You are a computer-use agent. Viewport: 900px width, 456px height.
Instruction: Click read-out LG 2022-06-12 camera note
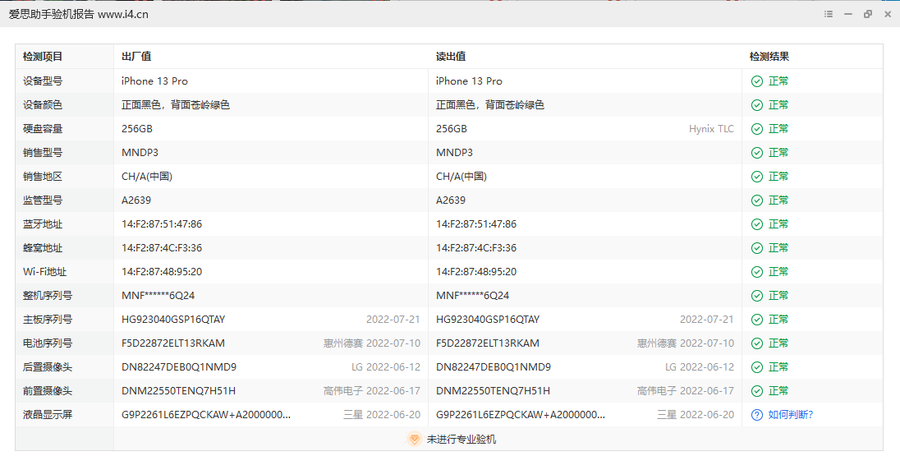(x=699, y=367)
